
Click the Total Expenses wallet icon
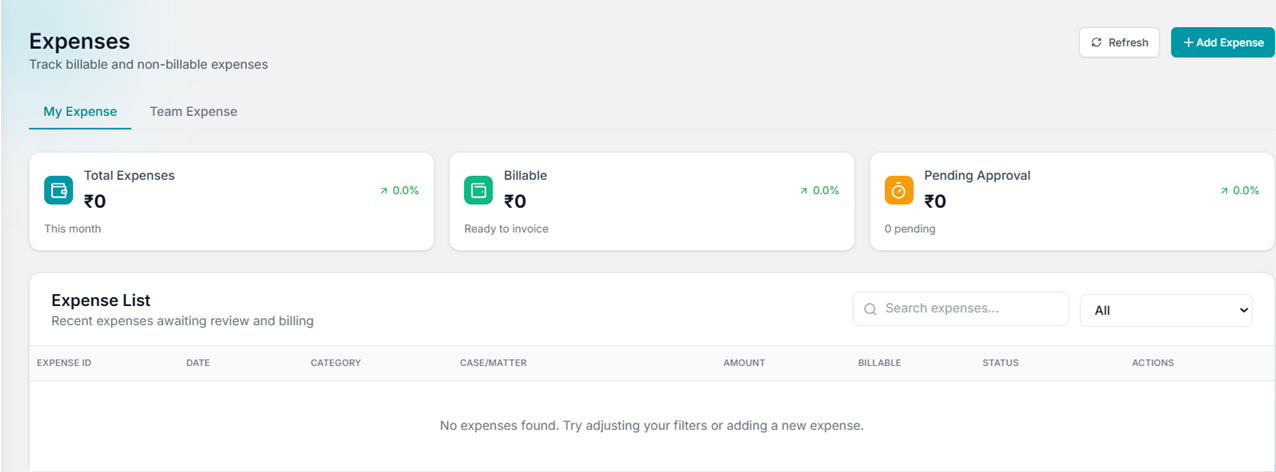point(59,190)
